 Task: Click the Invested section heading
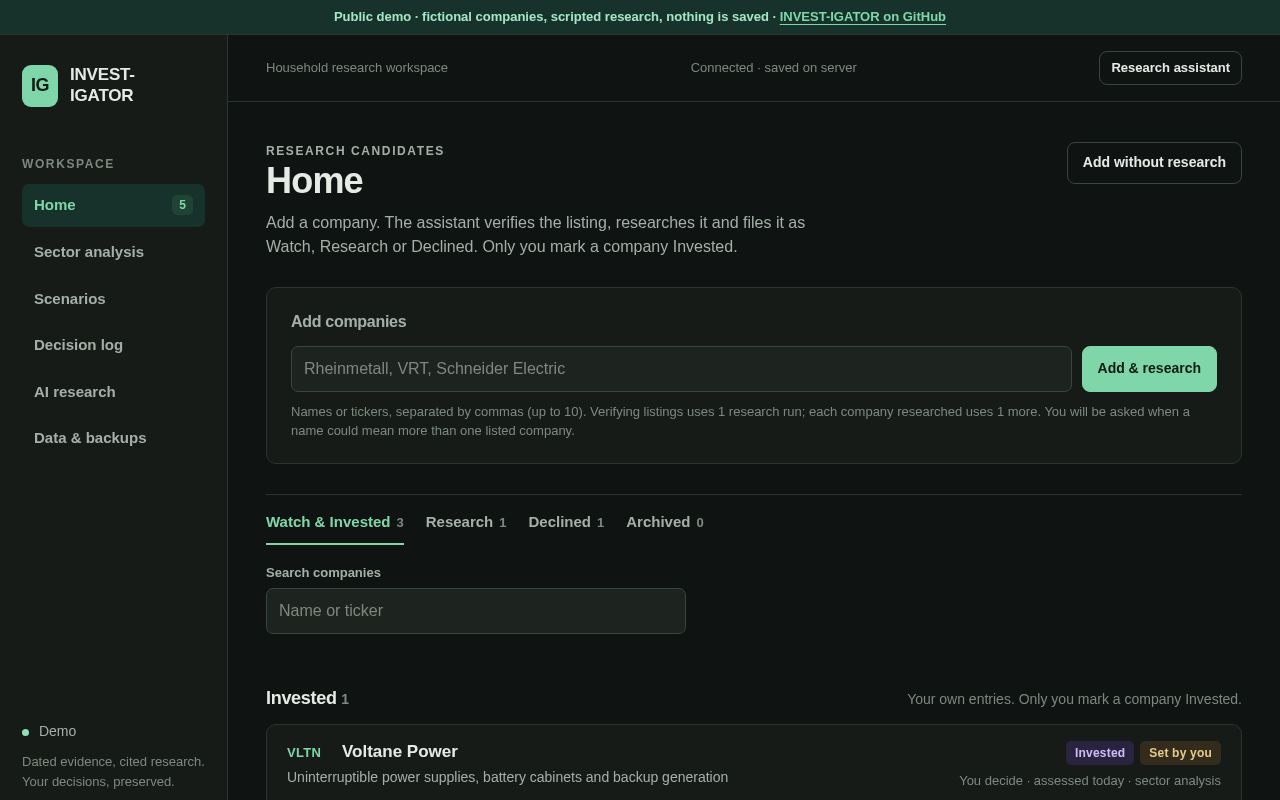[x=301, y=698]
